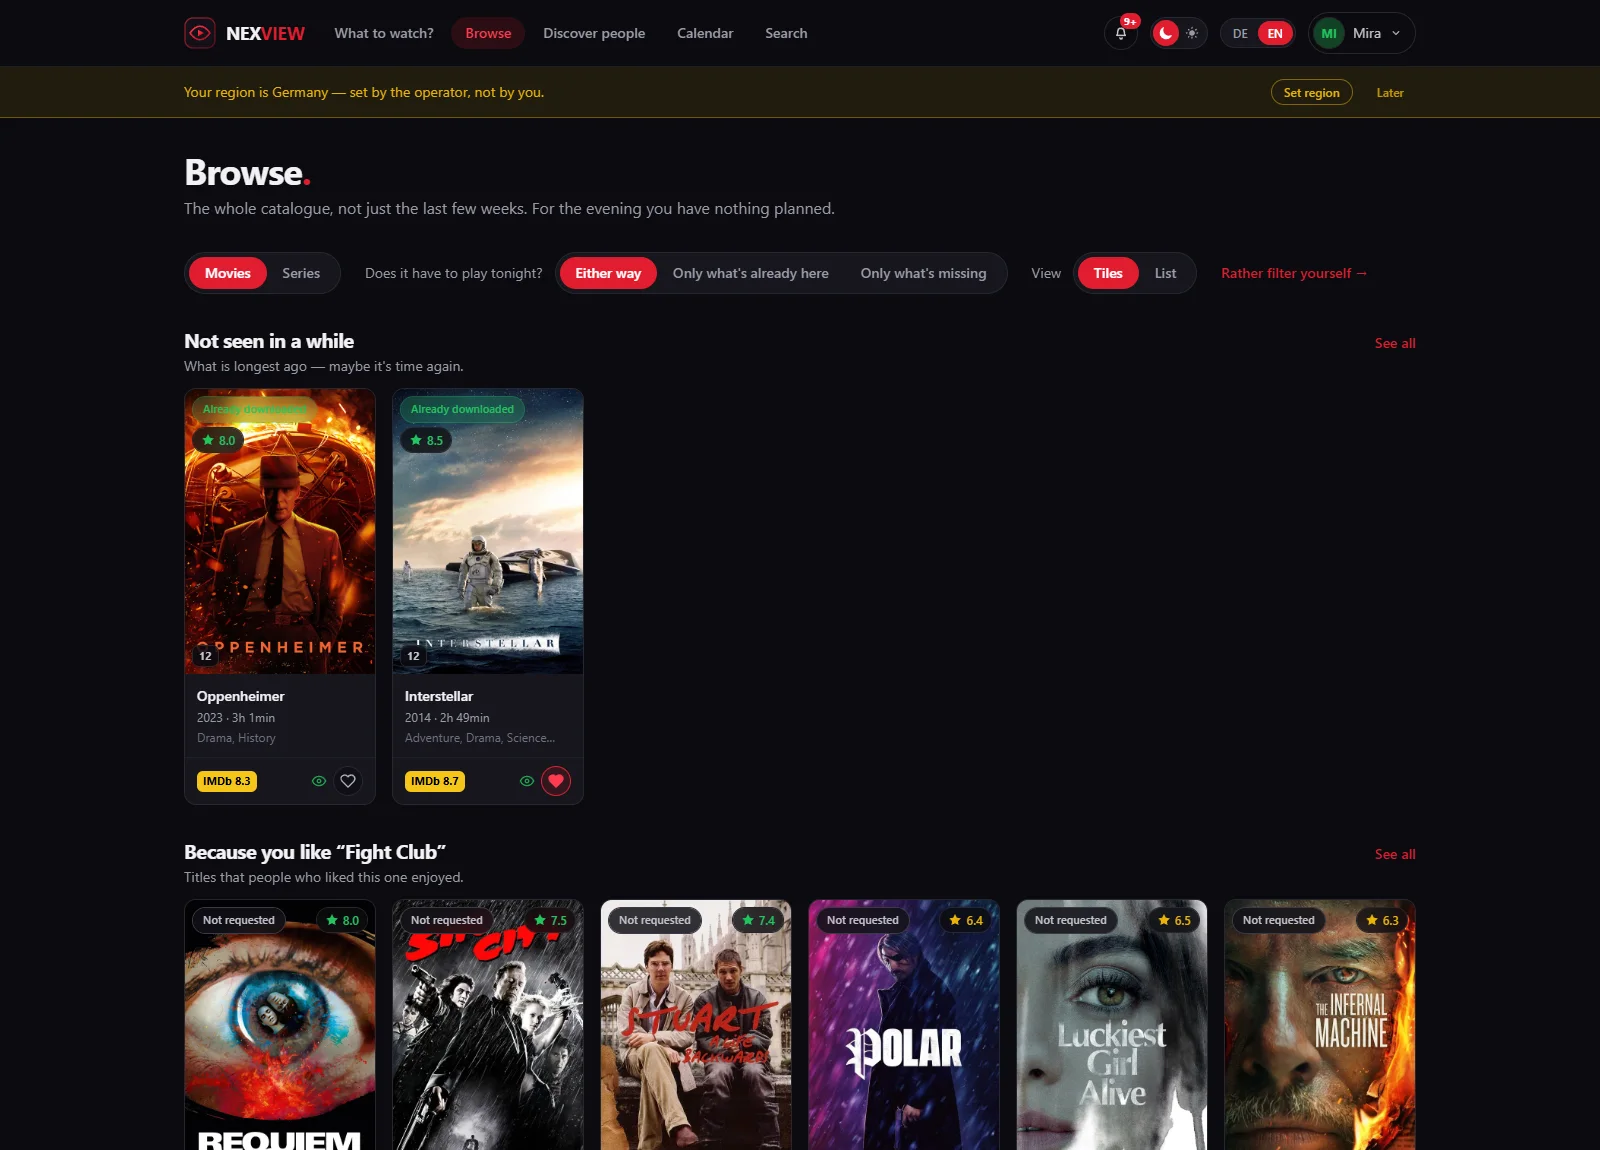Go to Discover people

594,33
